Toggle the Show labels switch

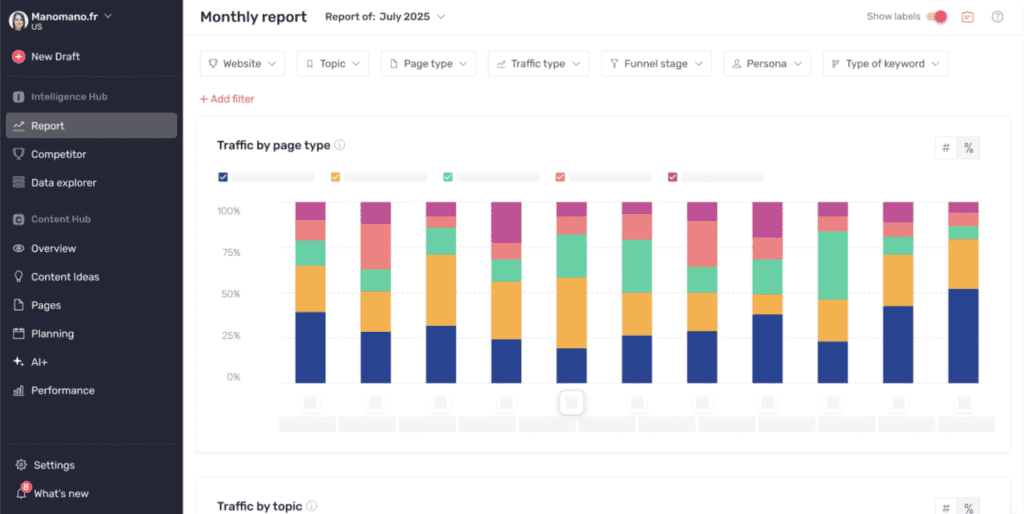coord(937,17)
